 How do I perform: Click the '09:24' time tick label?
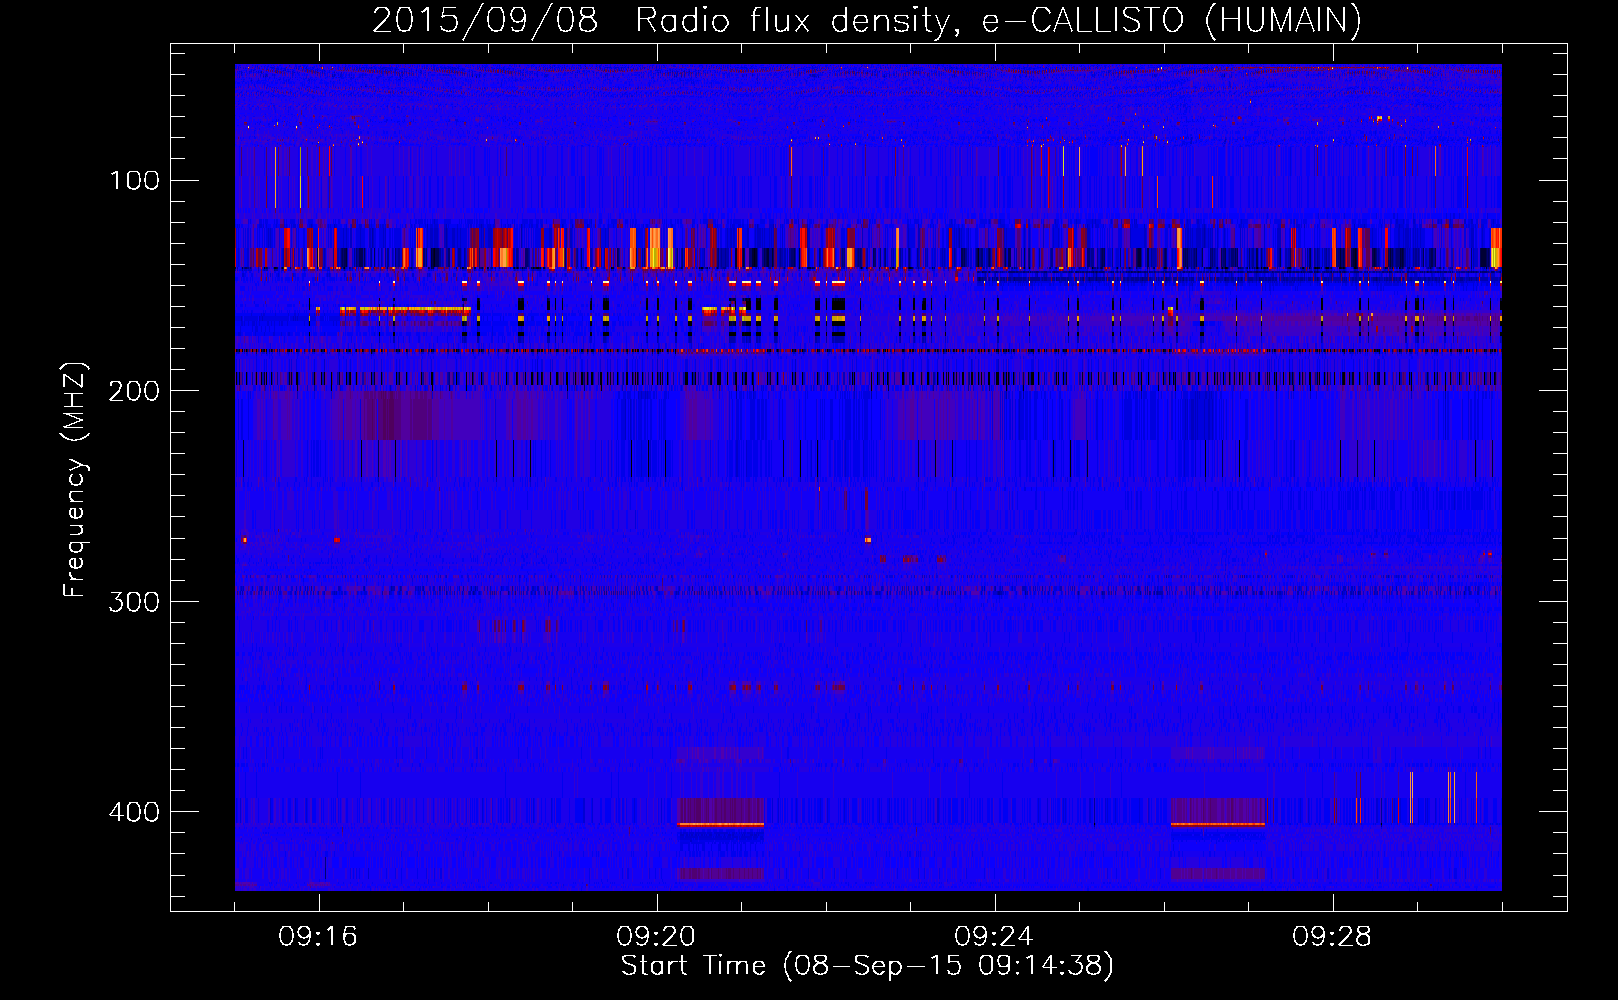994,937
